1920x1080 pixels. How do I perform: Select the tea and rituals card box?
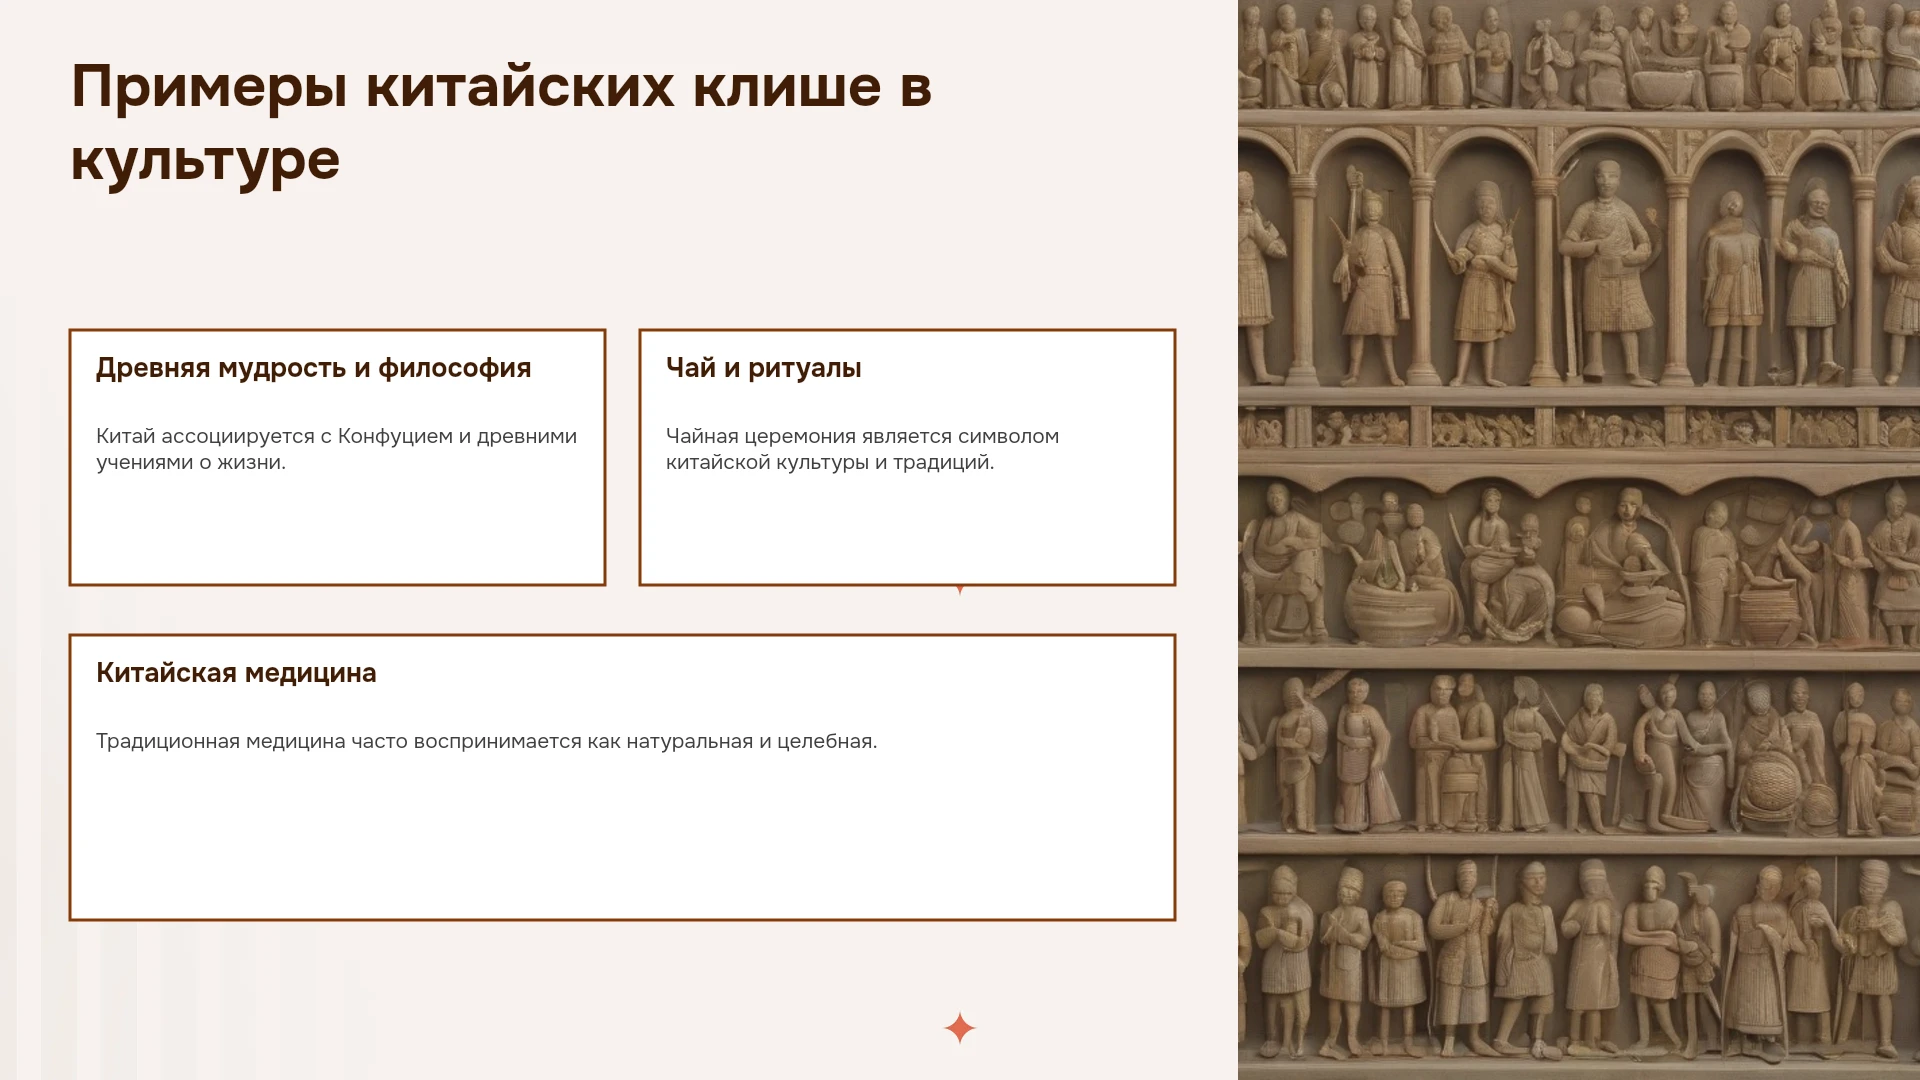[x=907, y=457]
